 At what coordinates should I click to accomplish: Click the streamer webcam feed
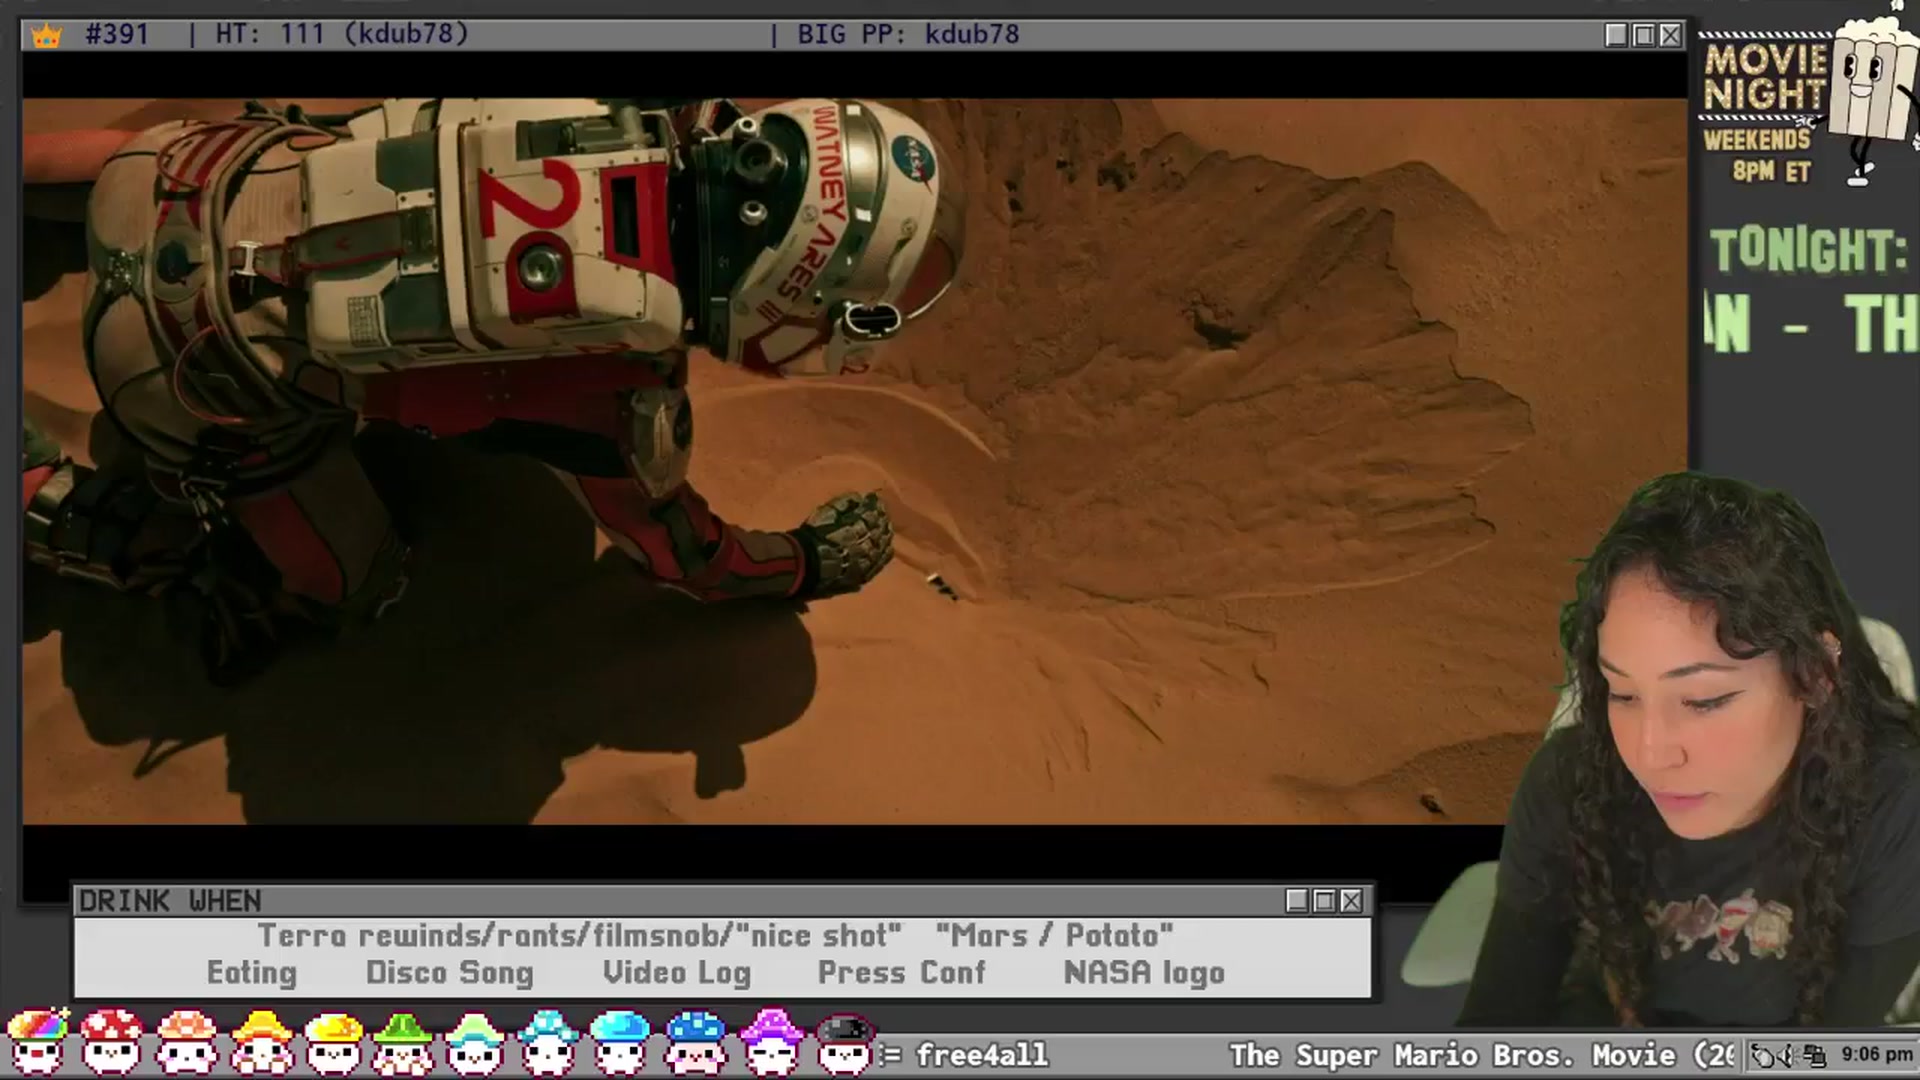1690,750
